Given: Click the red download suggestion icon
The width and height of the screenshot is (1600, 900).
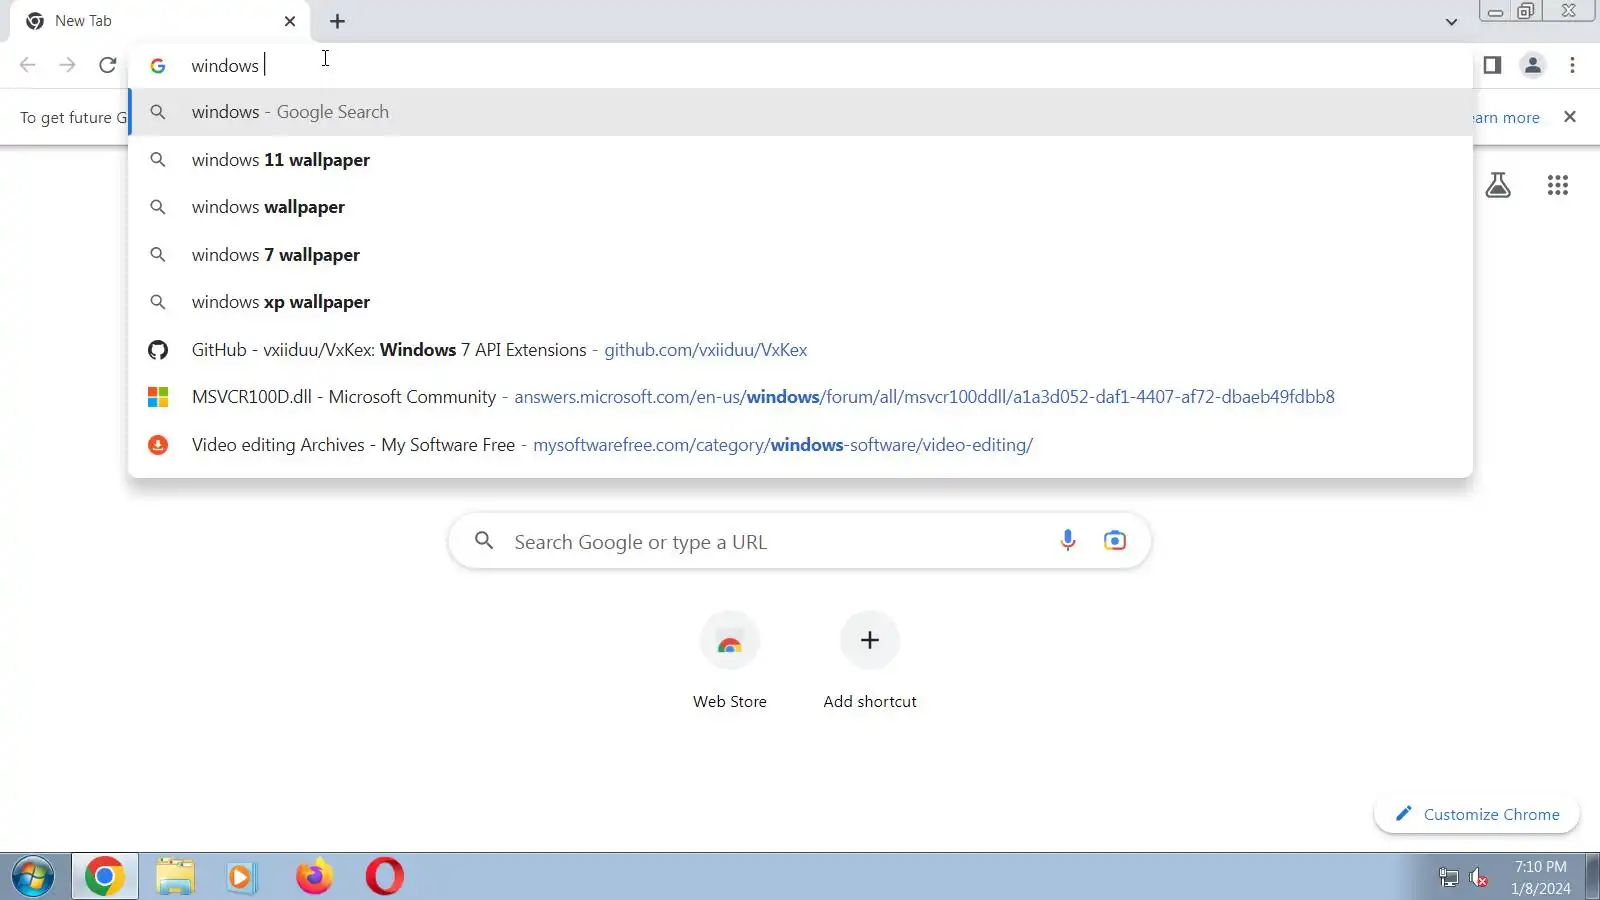Looking at the screenshot, I should (158, 445).
